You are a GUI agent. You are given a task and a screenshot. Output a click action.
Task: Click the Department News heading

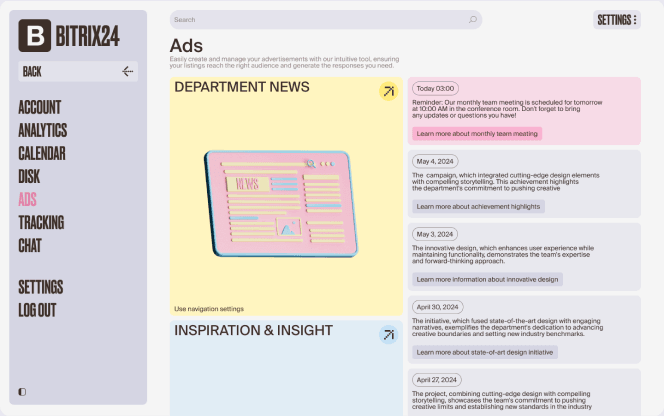pyautogui.click(x=242, y=87)
